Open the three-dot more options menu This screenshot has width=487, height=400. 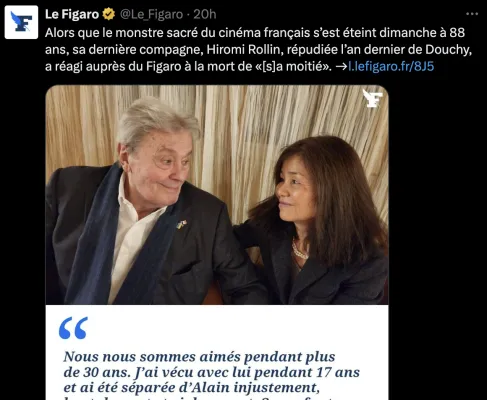[472, 14]
